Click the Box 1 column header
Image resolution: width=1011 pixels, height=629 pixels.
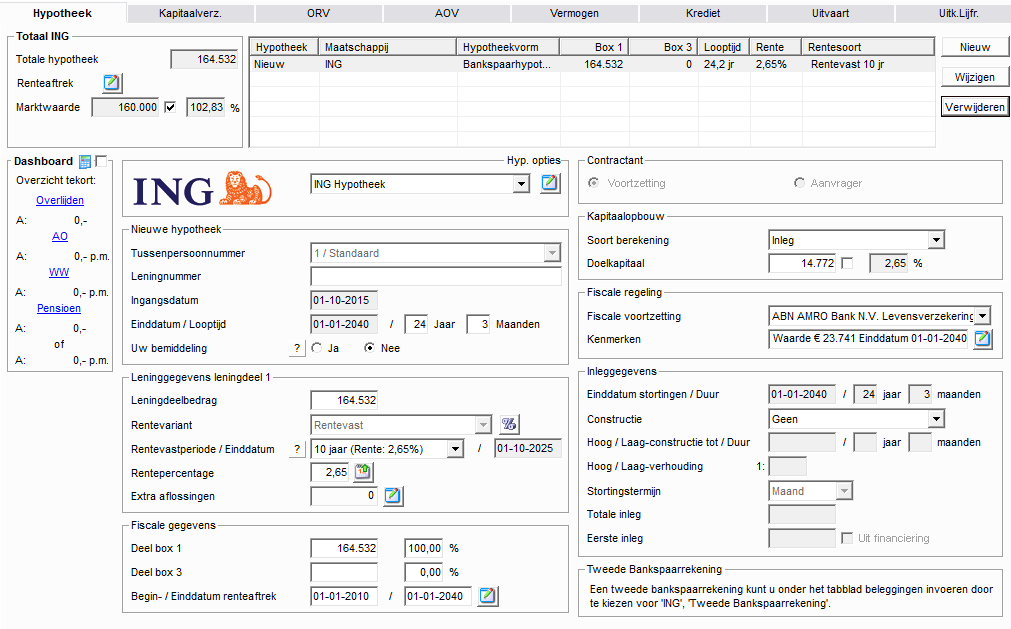pyautogui.click(x=594, y=47)
